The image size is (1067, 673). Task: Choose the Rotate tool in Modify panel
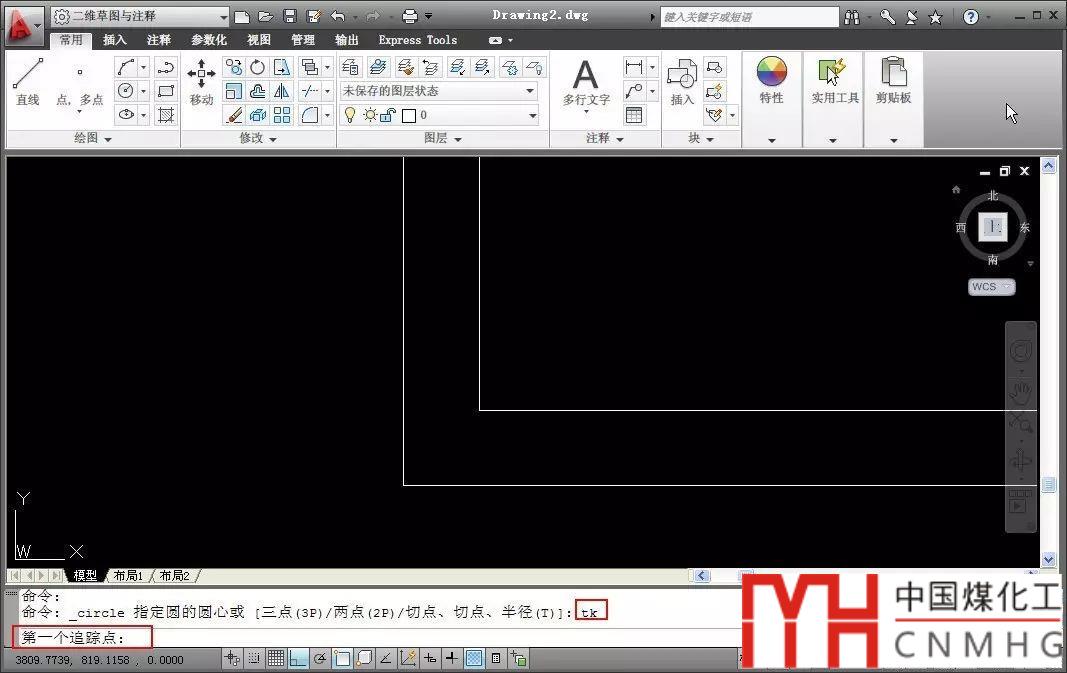click(257, 67)
